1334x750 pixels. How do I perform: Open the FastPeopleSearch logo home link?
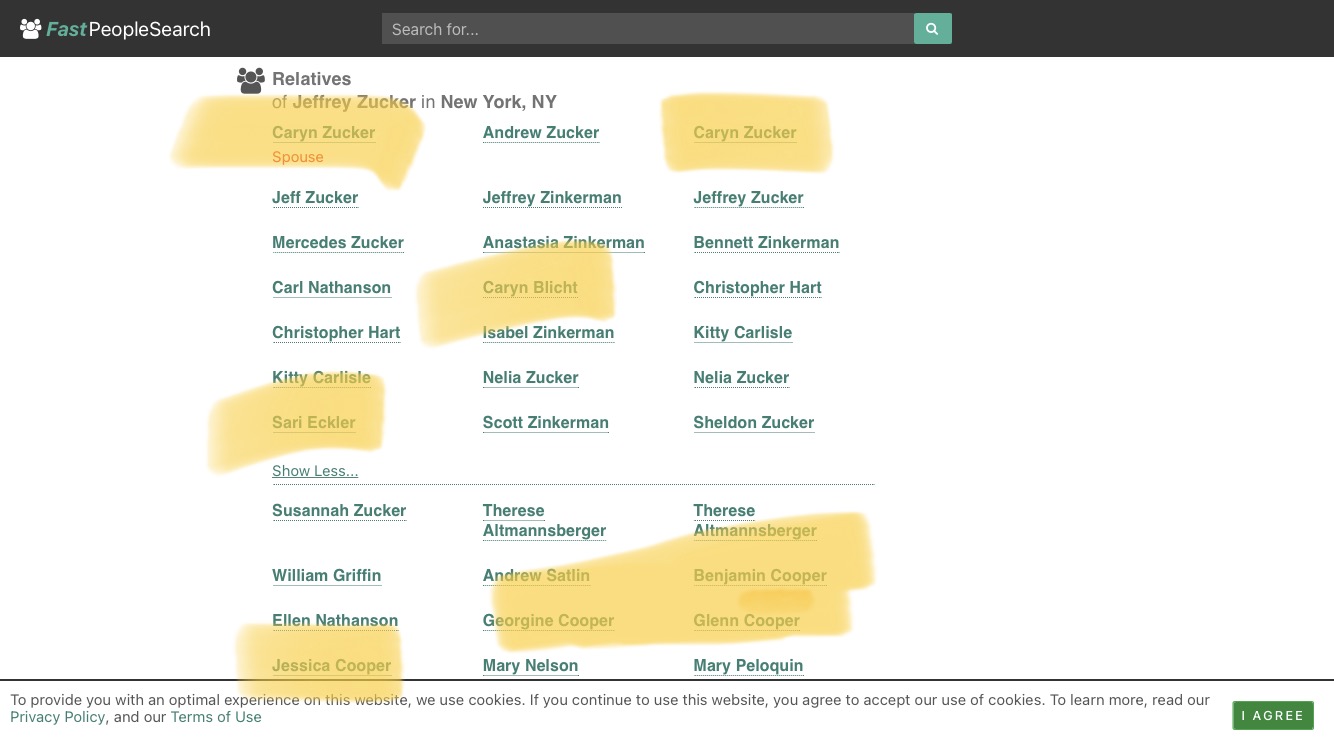pos(115,29)
